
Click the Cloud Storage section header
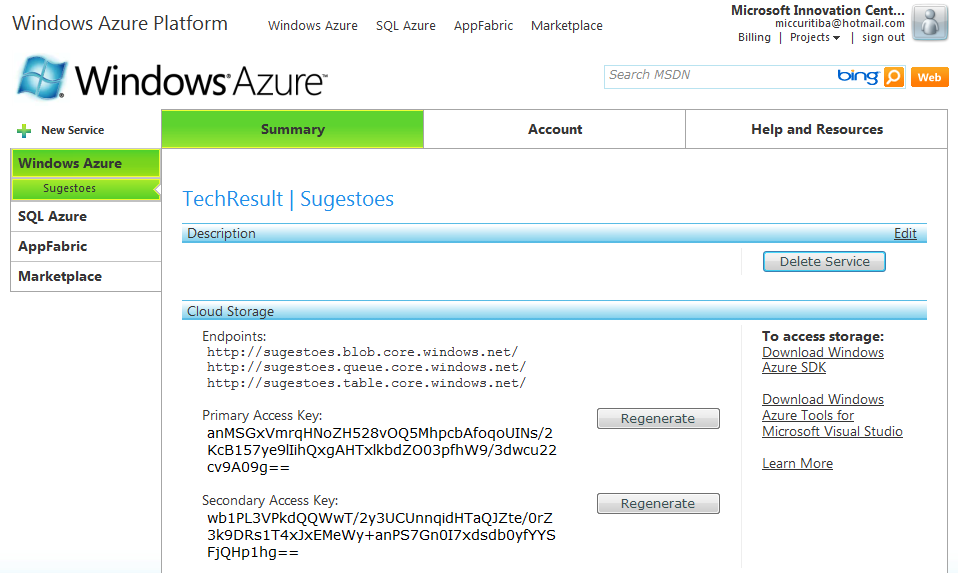pyautogui.click(x=554, y=311)
